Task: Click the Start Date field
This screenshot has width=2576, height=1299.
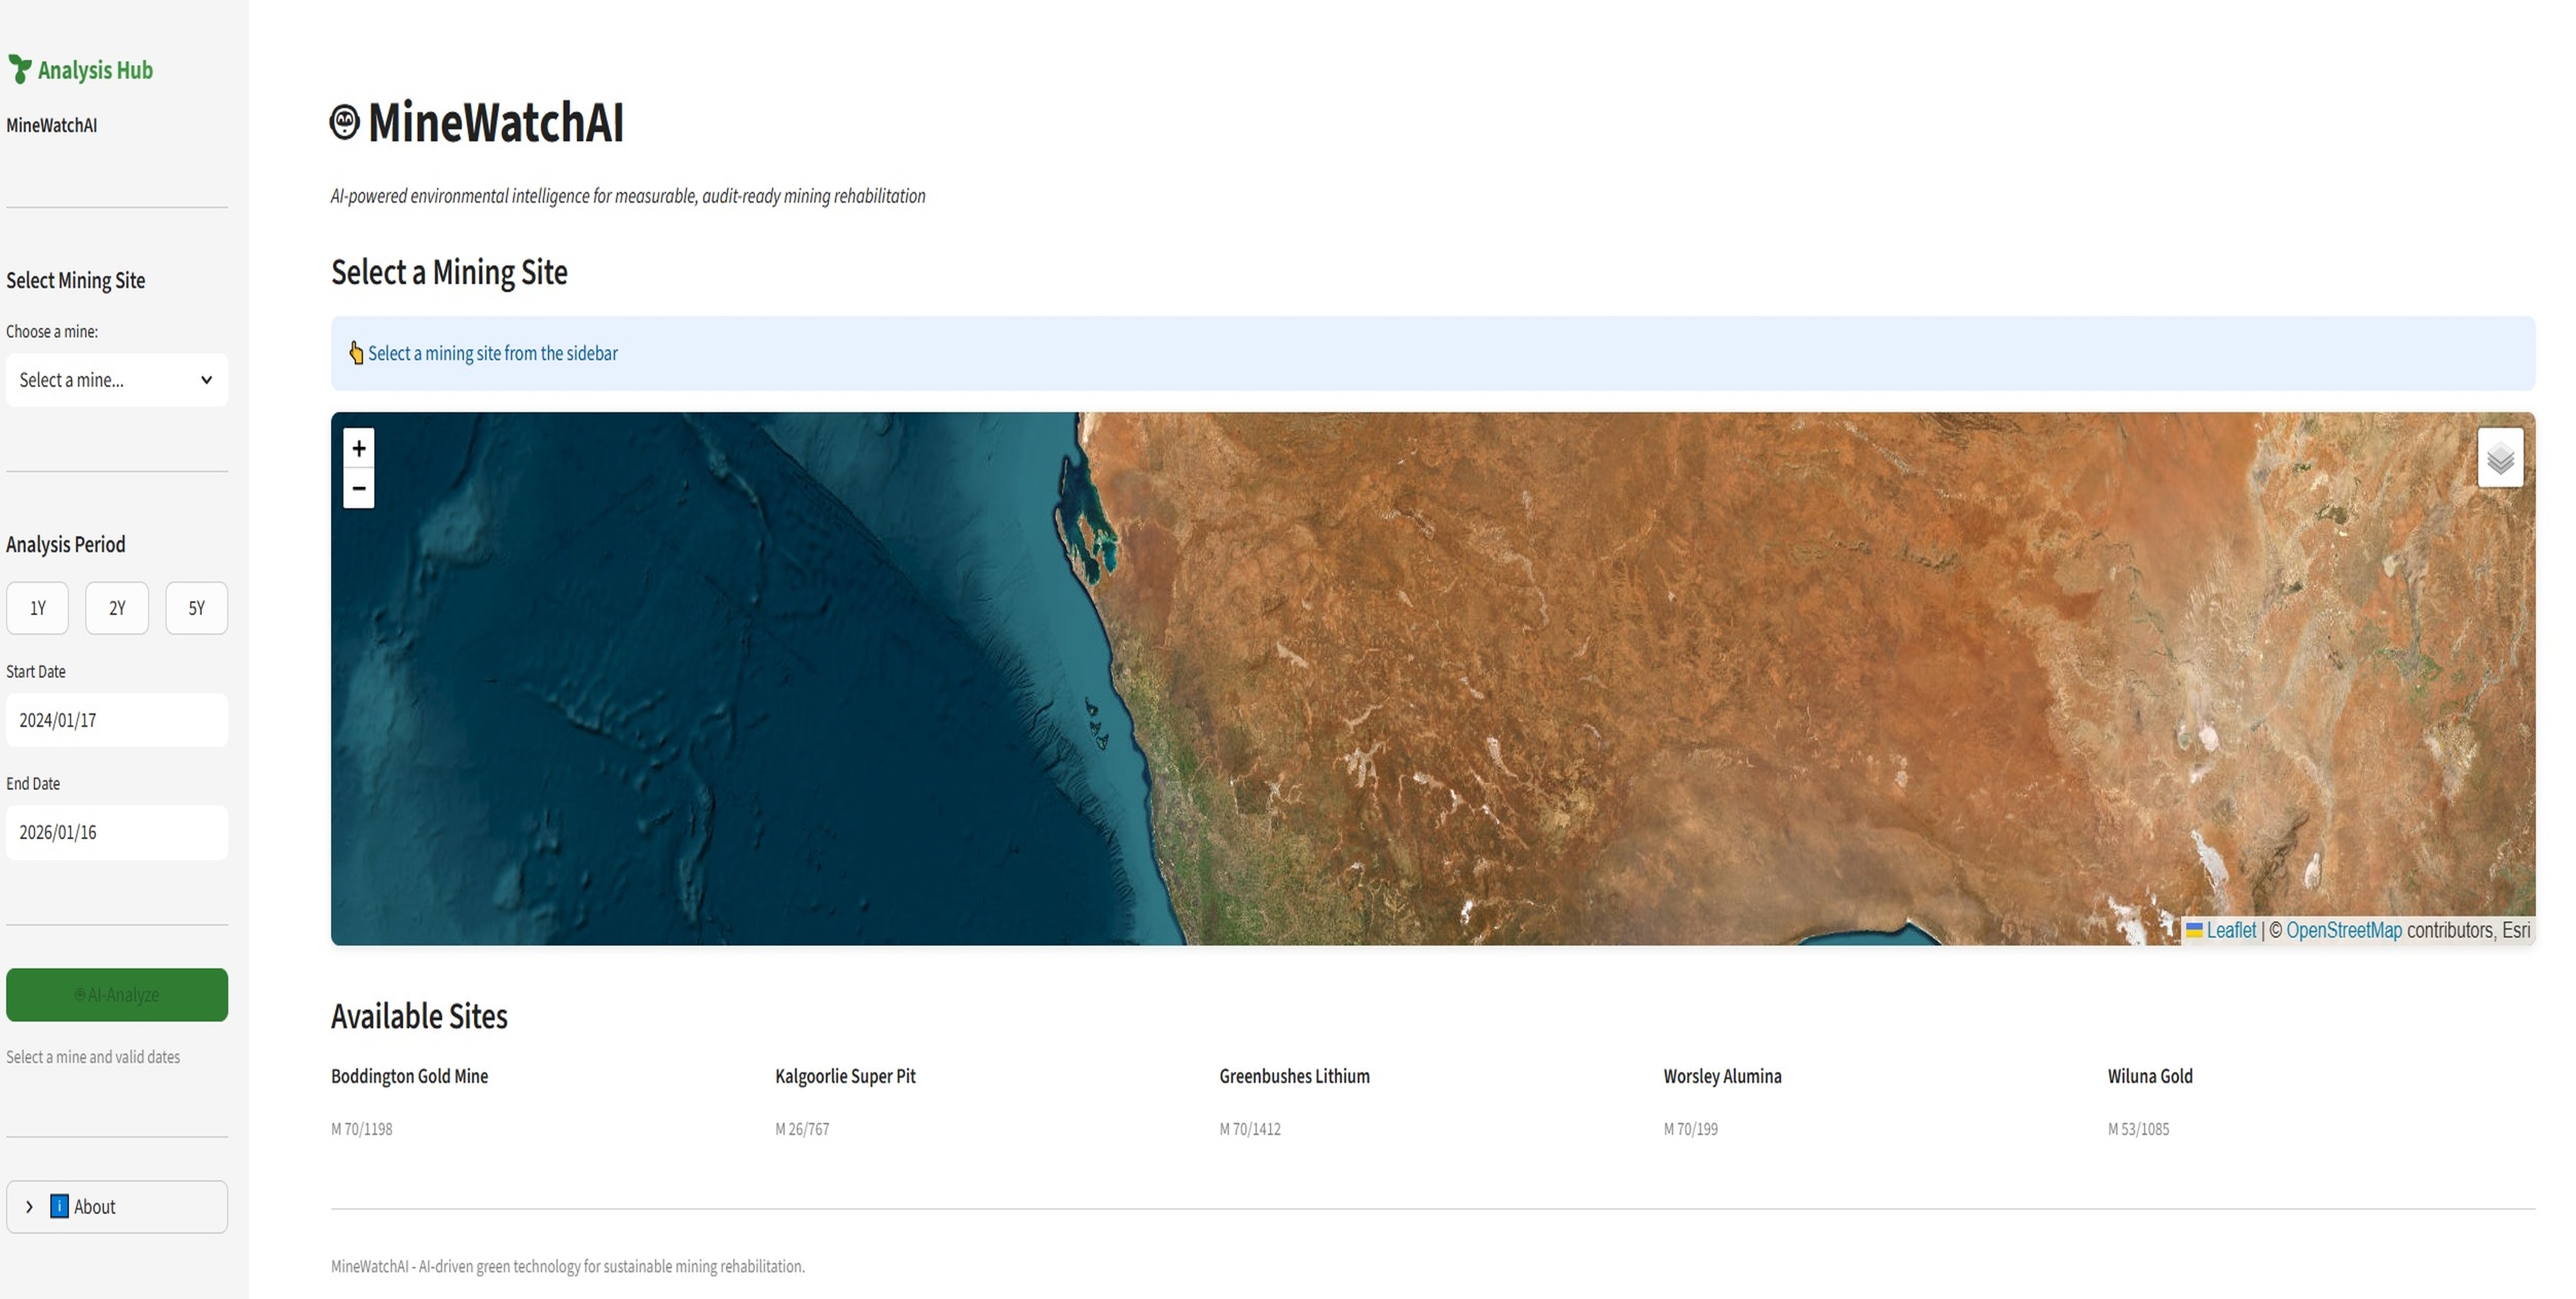Action: point(117,720)
